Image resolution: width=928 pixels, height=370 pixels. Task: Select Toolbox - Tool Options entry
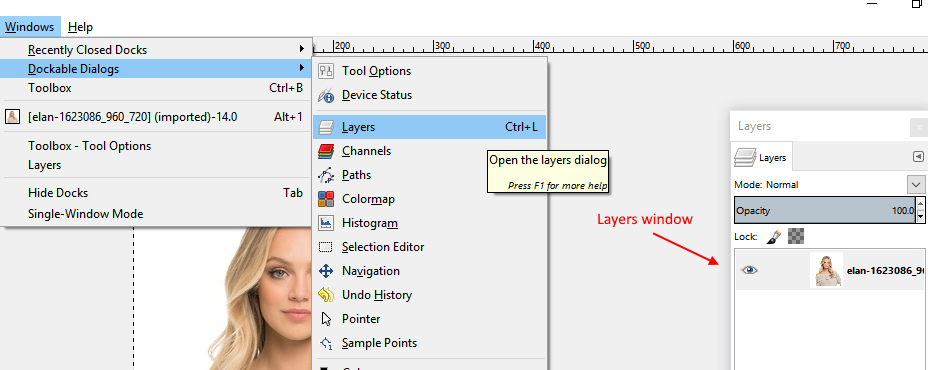click(x=156, y=146)
